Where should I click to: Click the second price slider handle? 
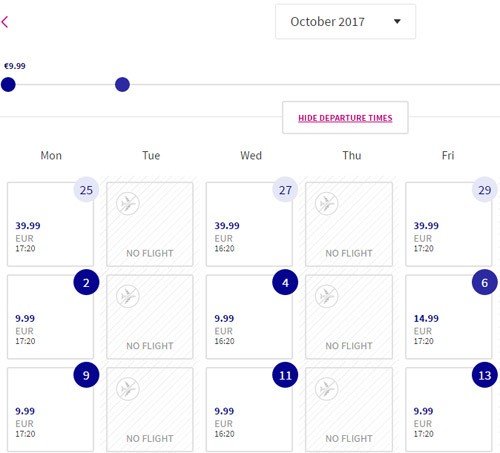pos(122,84)
